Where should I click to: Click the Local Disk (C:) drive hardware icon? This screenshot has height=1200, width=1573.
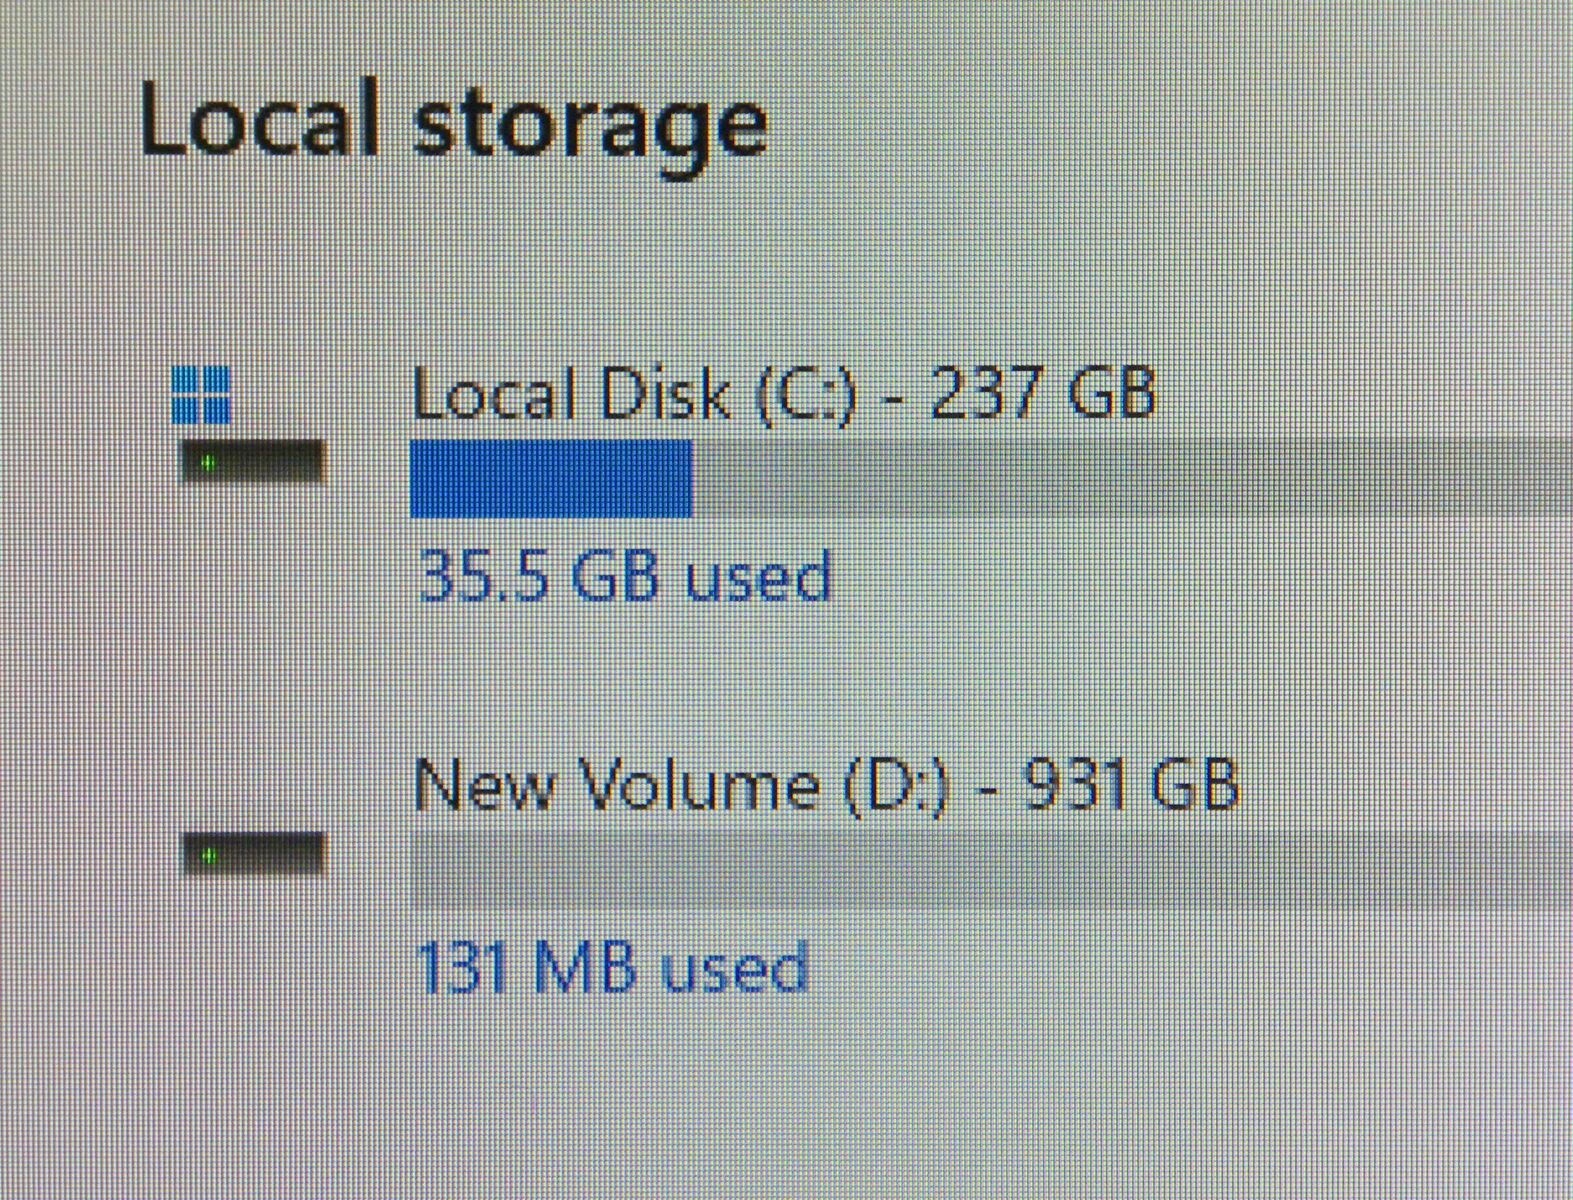point(252,462)
